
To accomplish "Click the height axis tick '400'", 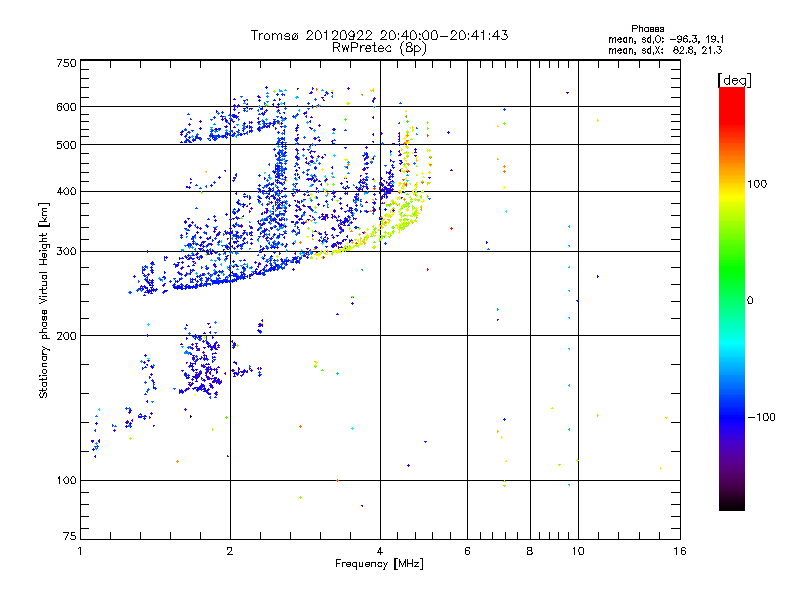I will pyautogui.click(x=66, y=191).
